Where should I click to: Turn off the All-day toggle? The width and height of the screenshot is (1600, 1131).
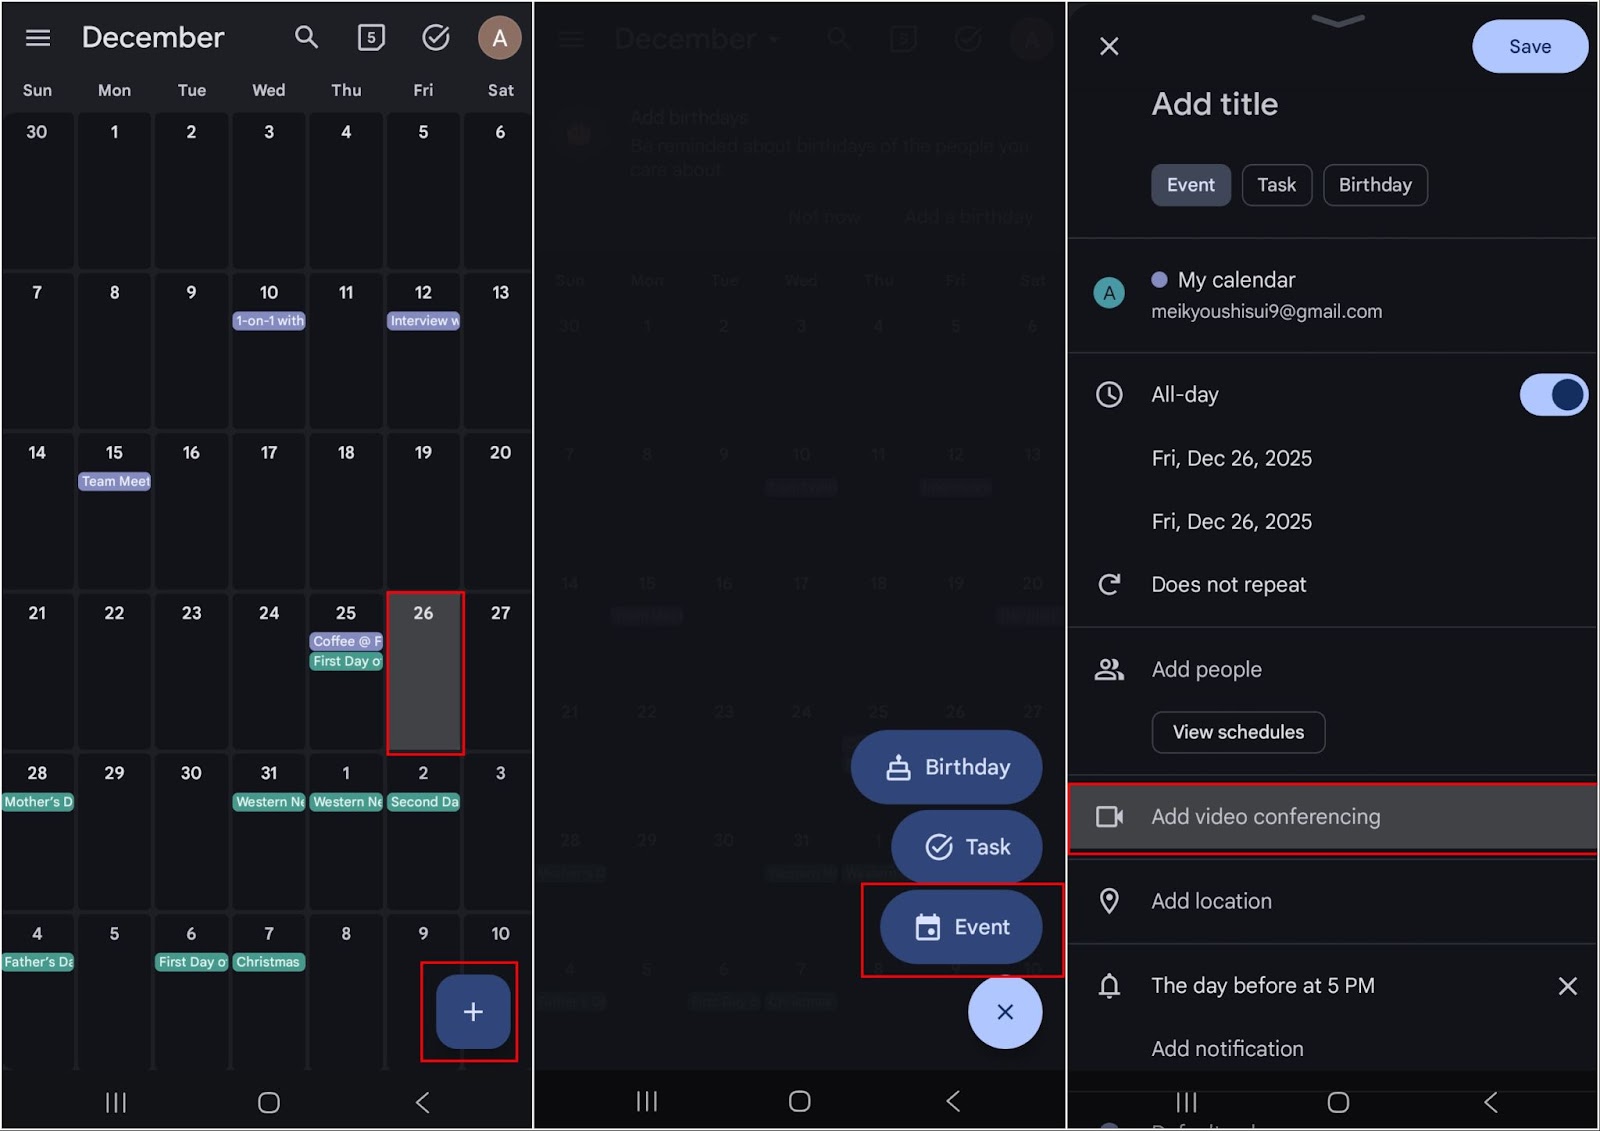[x=1553, y=395]
